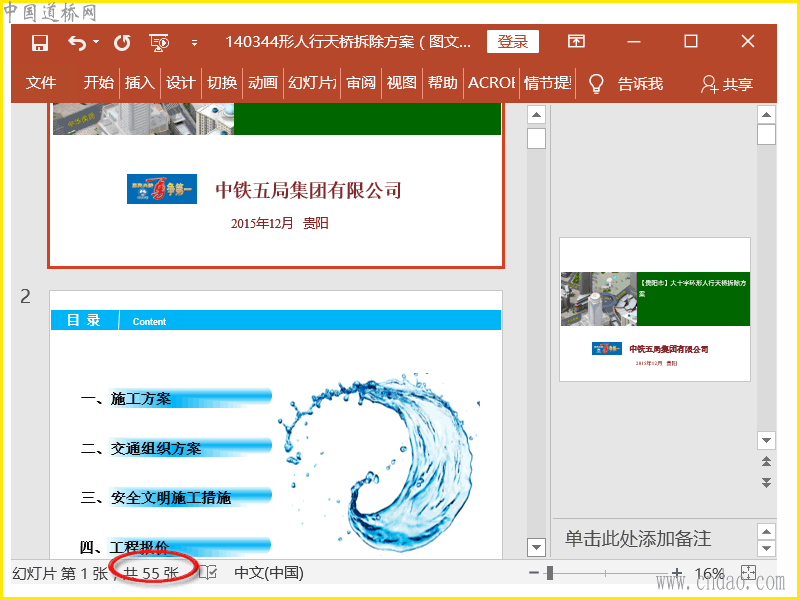Minimize the PowerPoint window

634,41
